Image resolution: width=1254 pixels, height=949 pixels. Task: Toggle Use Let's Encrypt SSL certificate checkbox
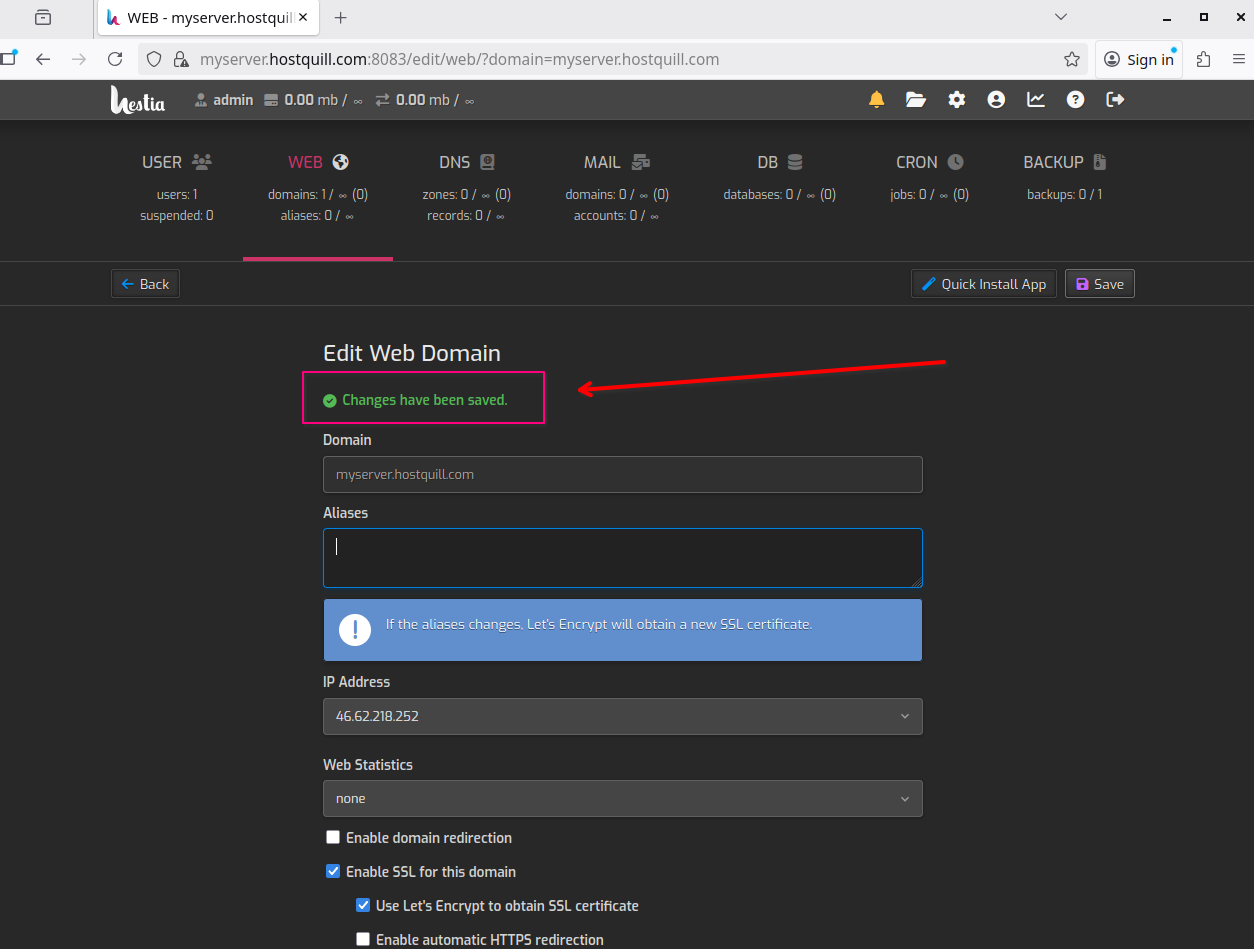tap(364, 906)
